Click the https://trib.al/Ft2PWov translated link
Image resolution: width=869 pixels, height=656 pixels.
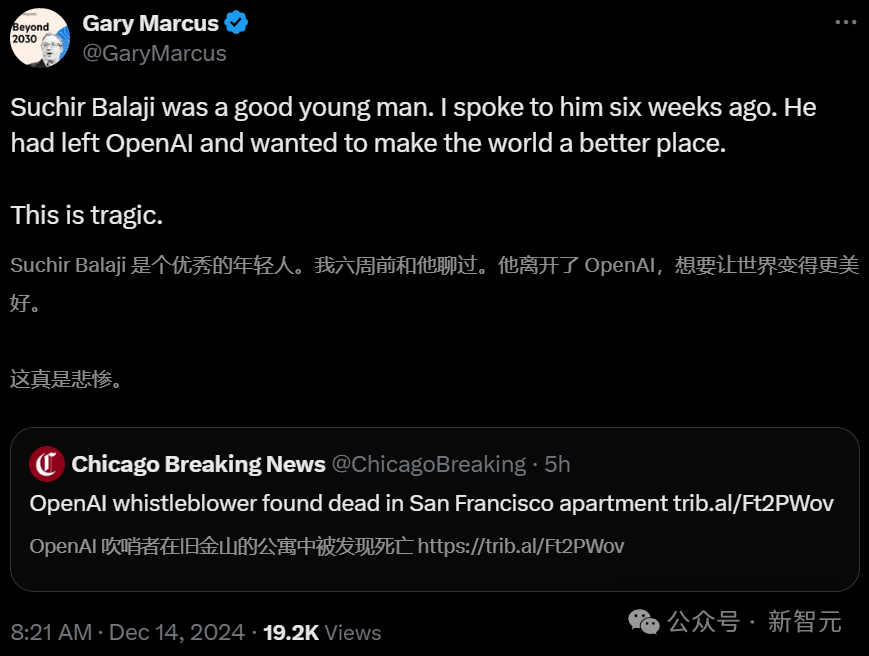(520, 546)
